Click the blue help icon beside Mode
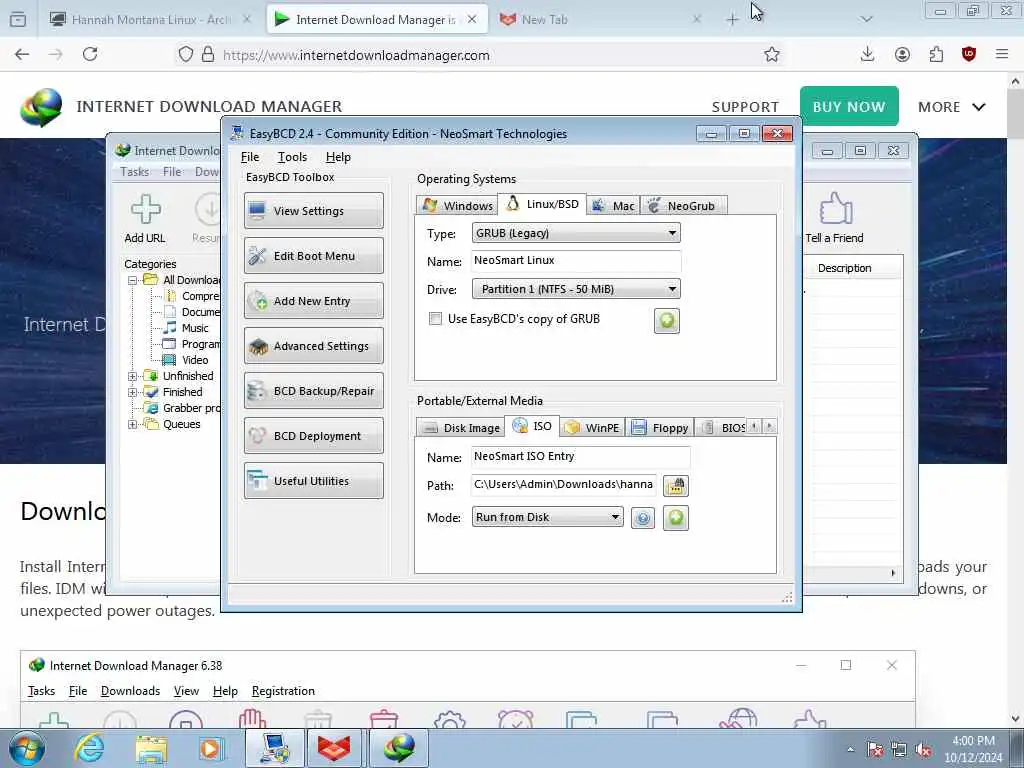 [x=643, y=519]
